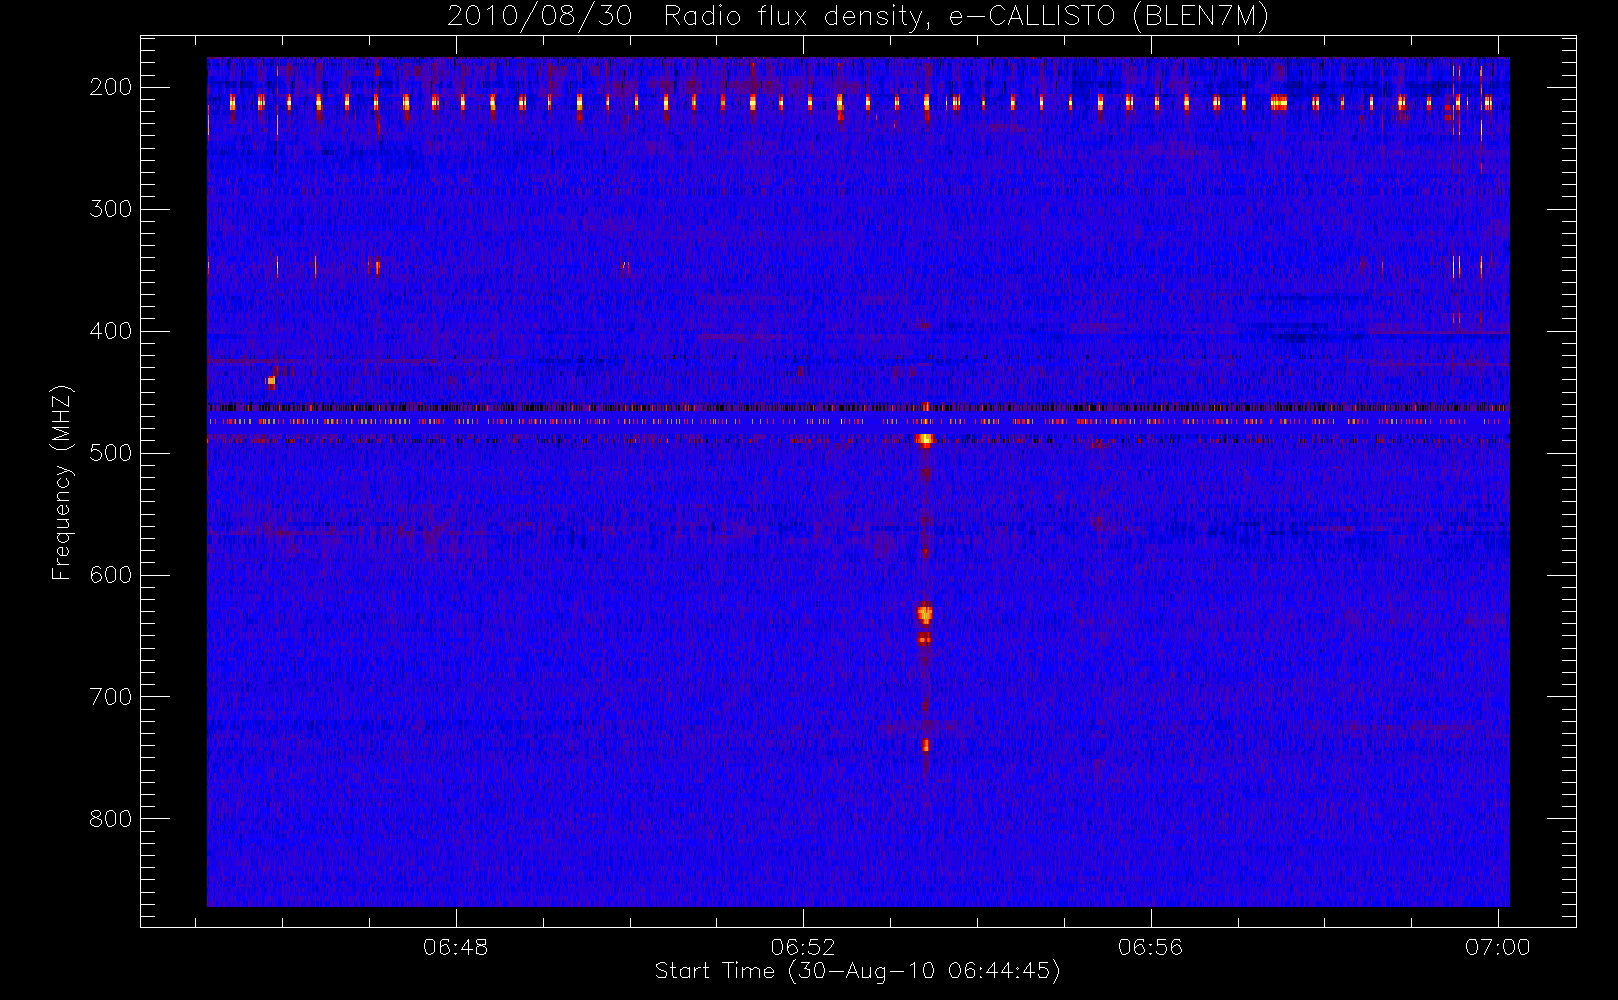The image size is (1618, 1000).
Task: Click the 700 frequency tick label
Action: pyautogui.click(x=111, y=697)
